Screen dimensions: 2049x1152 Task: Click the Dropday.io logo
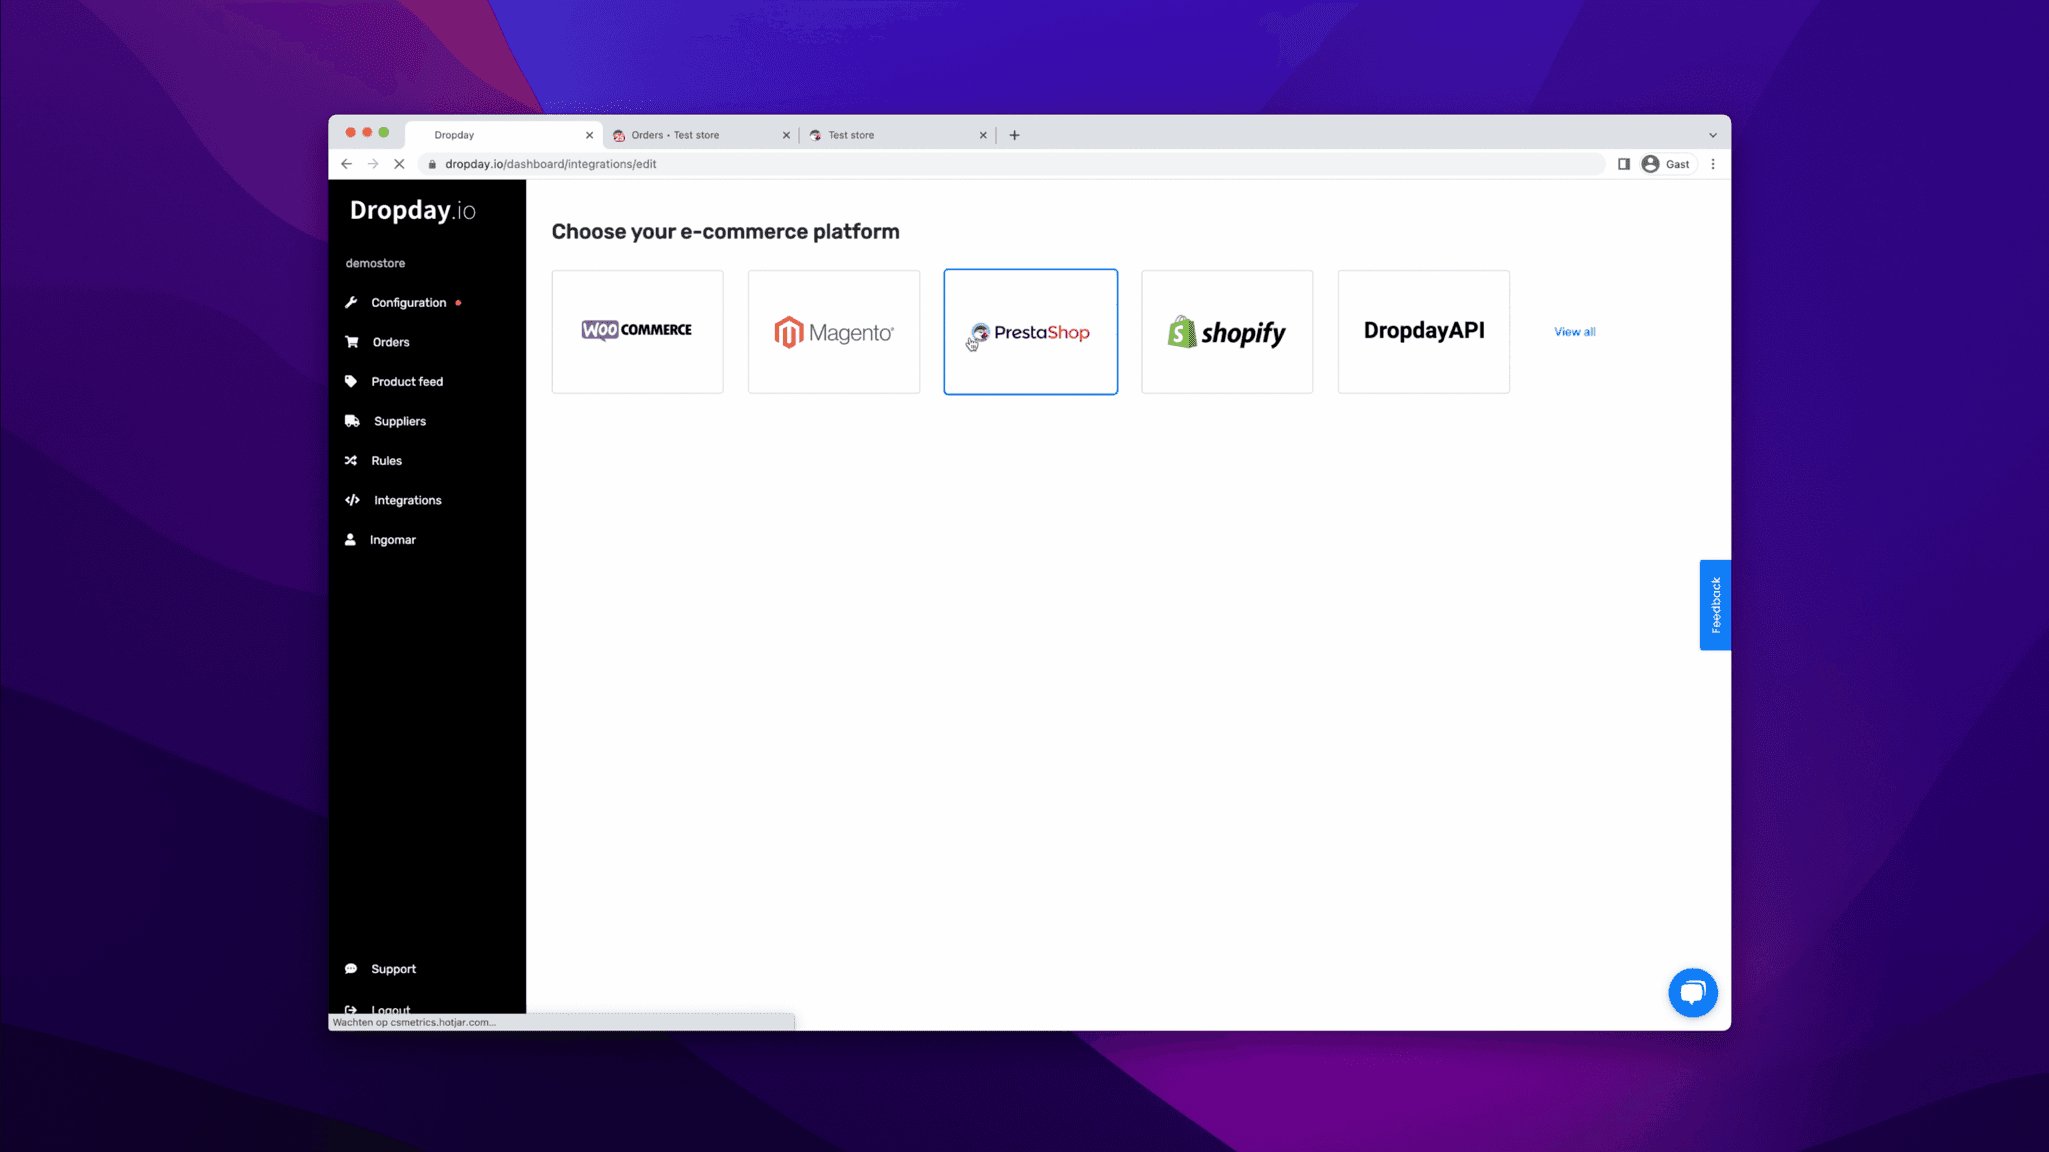(412, 211)
